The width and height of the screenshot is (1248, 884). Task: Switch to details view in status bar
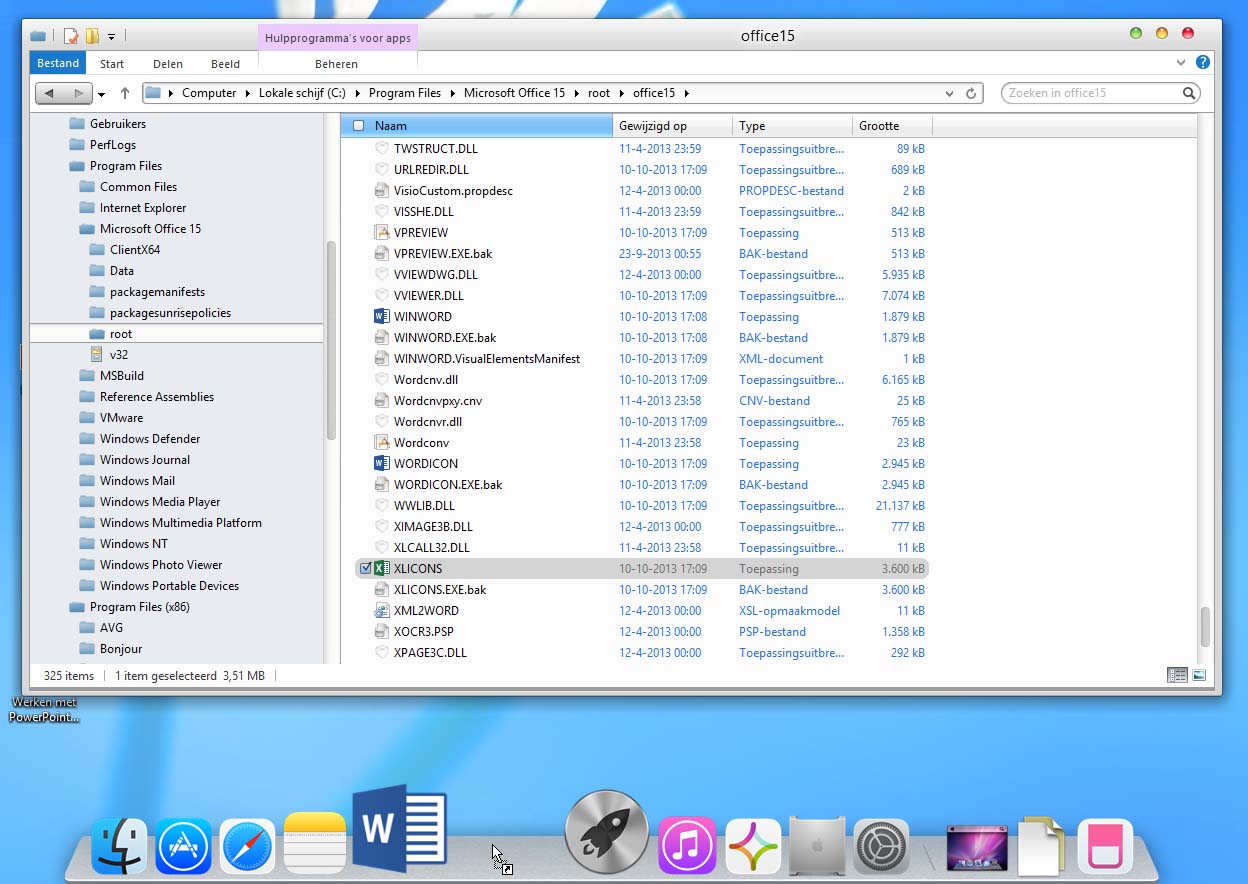pos(1177,676)
